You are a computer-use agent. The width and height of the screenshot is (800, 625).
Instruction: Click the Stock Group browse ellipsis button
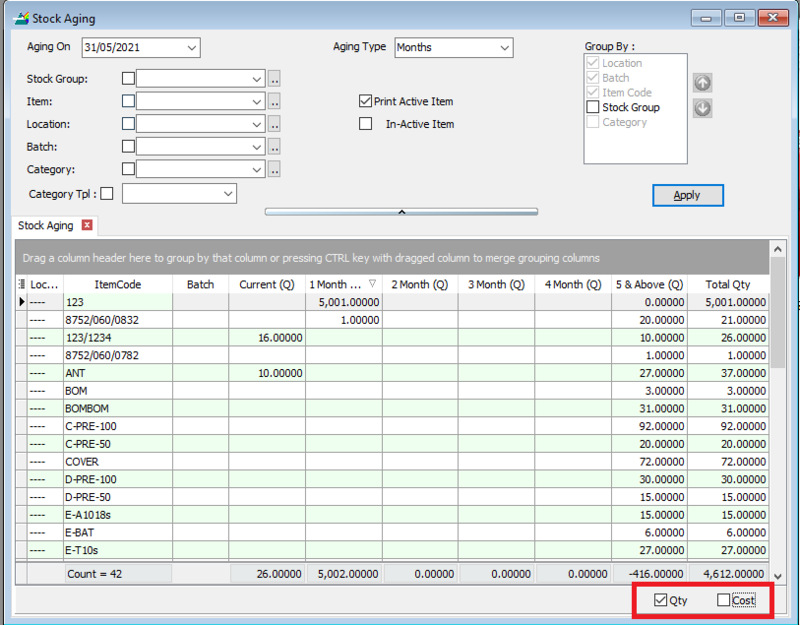point(275,79)
